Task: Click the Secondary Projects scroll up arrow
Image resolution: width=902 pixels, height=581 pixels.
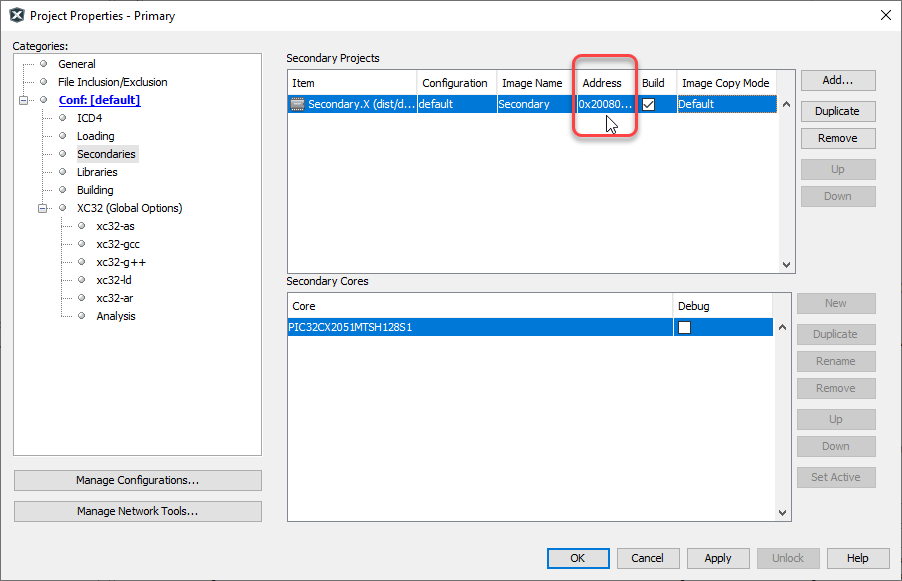Action: pyautogui.click(x=786, y=104)
